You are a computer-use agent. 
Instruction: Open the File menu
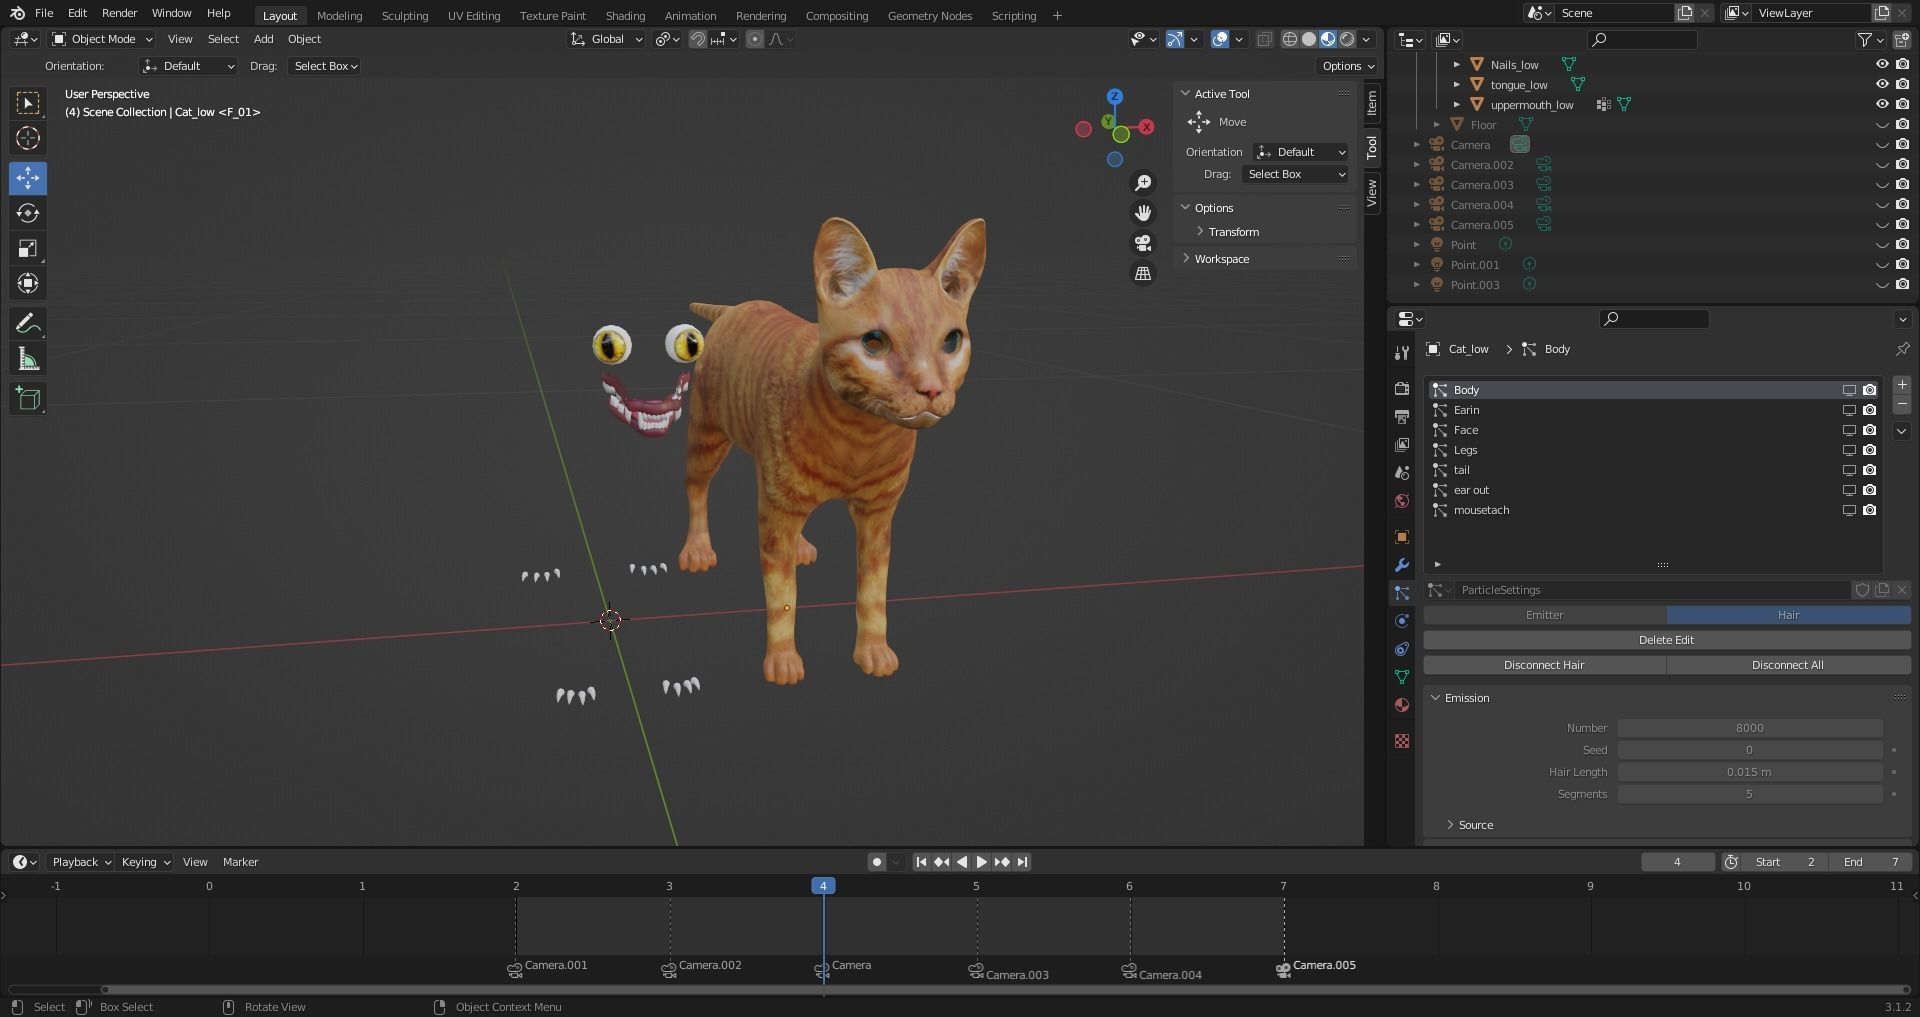click(44, 13)
